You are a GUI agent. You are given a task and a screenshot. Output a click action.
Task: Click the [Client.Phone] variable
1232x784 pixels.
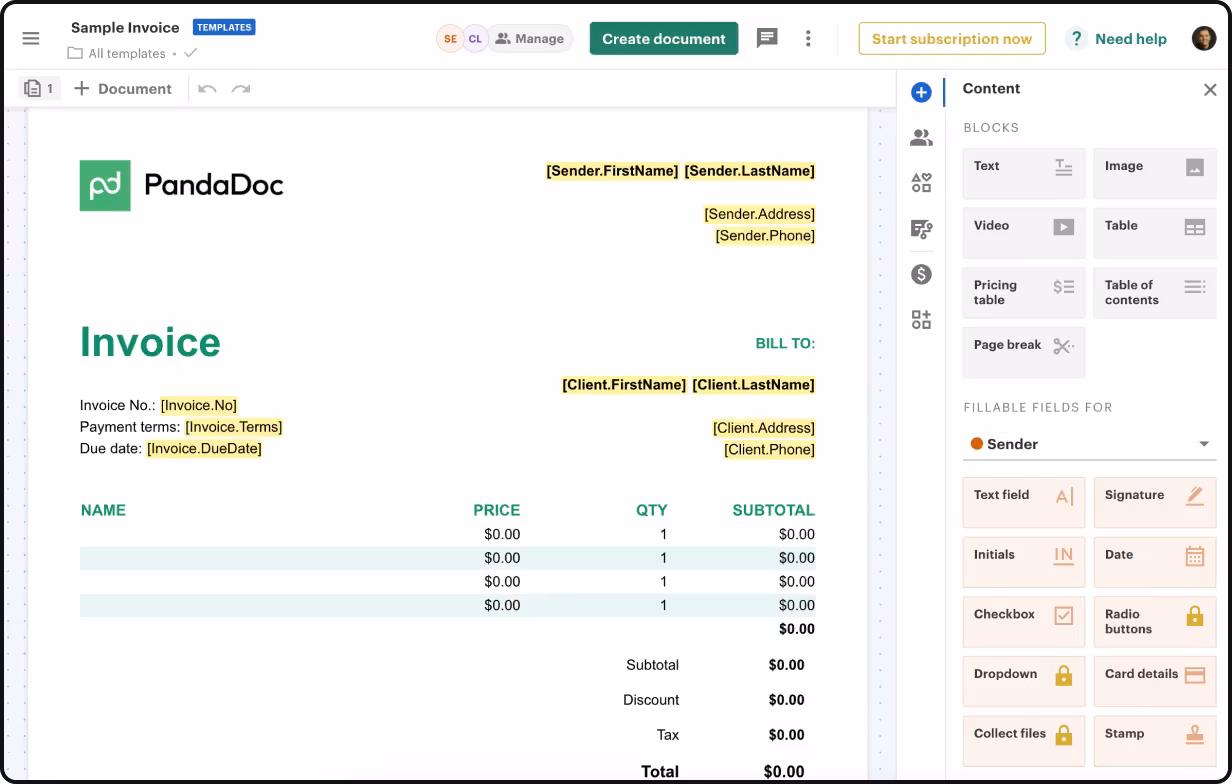click(x=769, y=450)
